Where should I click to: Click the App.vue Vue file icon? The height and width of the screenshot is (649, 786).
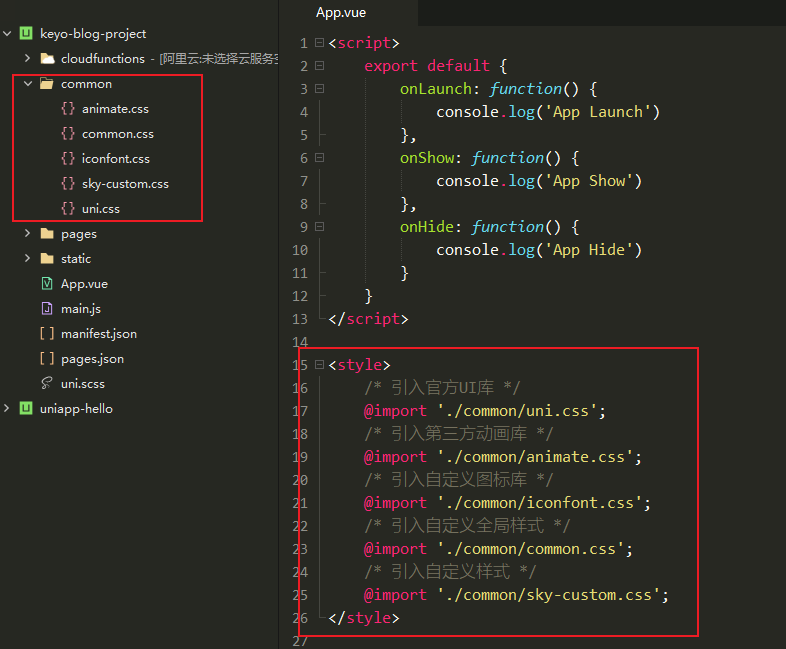(x=47, y=284)
